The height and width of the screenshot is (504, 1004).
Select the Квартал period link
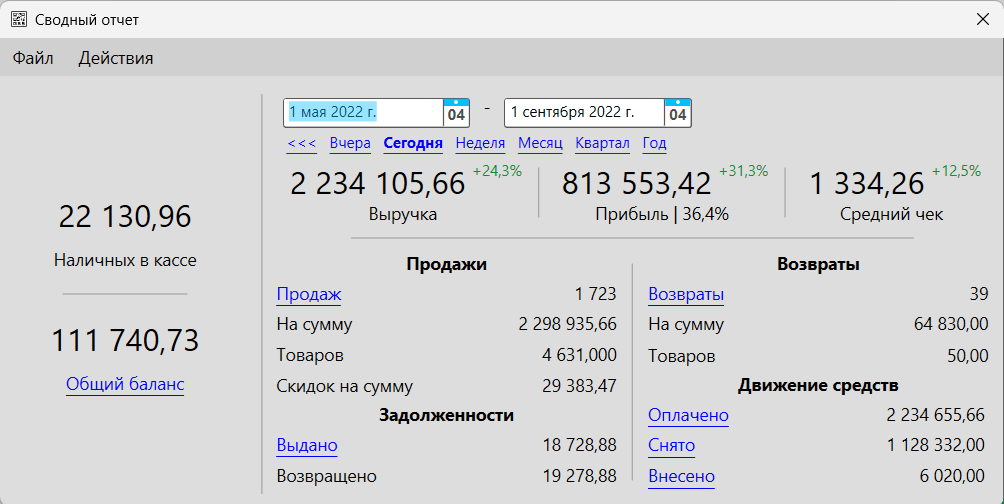pos(602,143)
